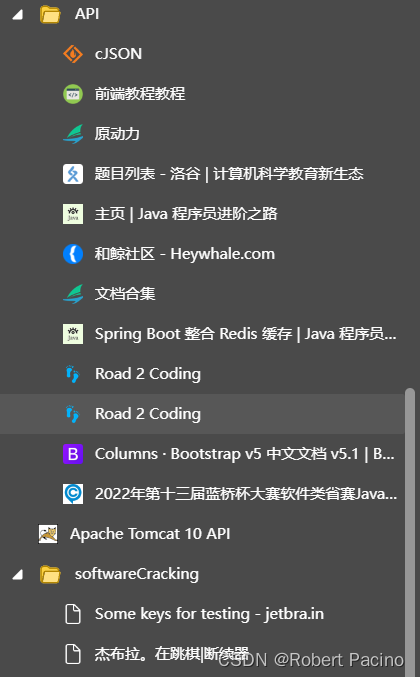Open Some keys for testing - jetbra.in
420x677 pixels.
click(x=209, y=614)
